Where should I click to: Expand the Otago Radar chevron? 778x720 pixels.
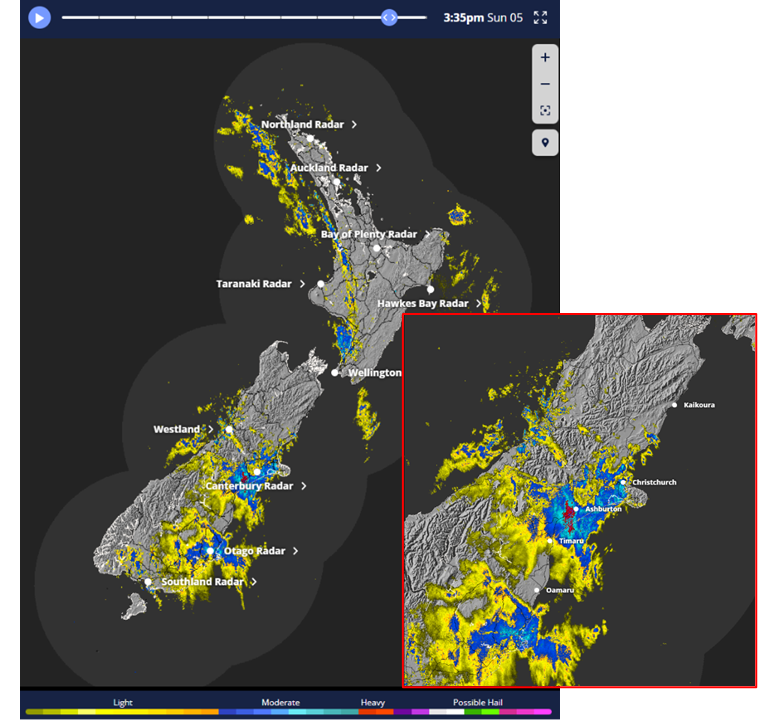tap(296, 551)
